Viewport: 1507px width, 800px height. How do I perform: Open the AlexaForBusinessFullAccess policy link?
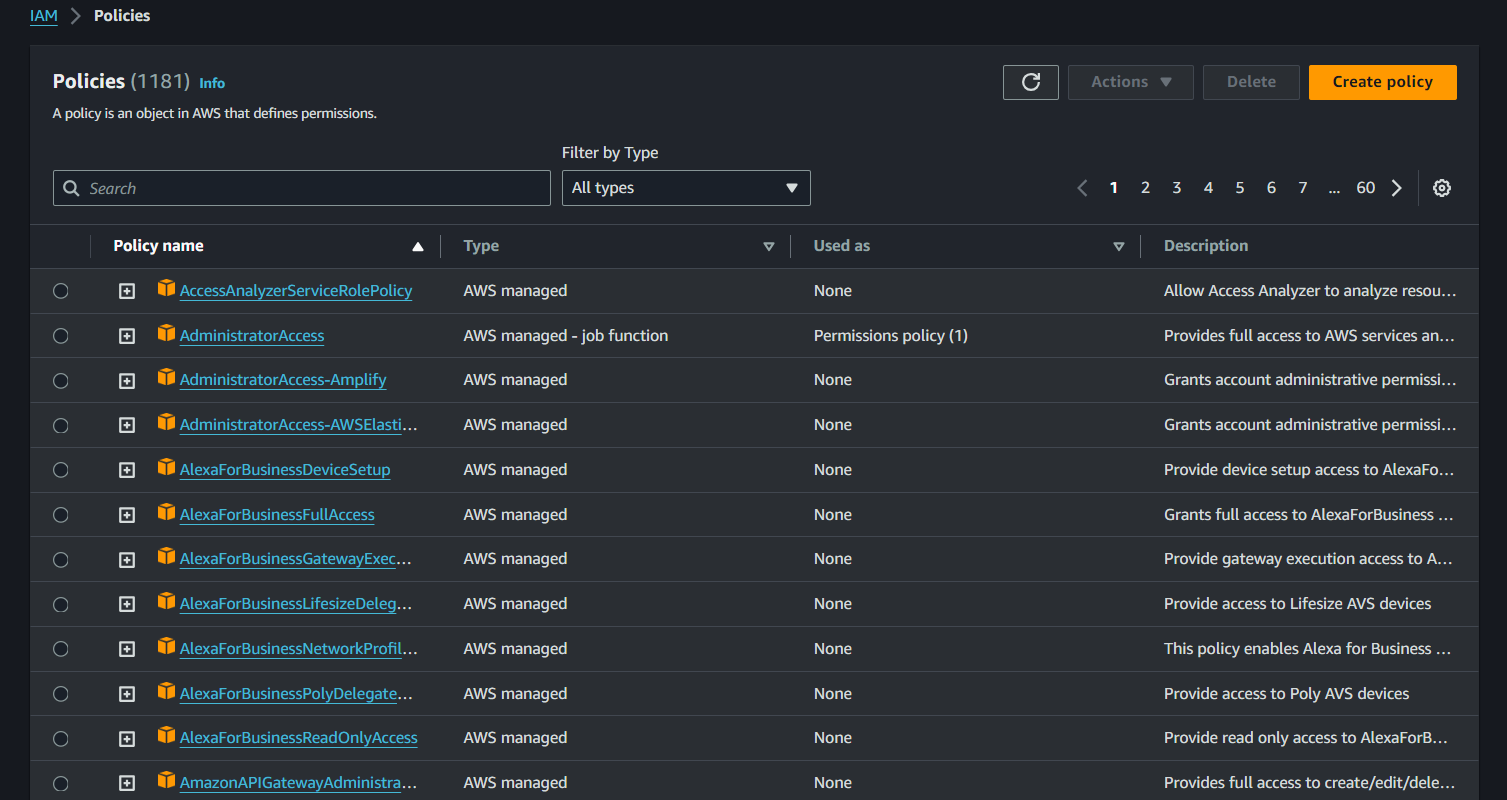tap(277, 515)
